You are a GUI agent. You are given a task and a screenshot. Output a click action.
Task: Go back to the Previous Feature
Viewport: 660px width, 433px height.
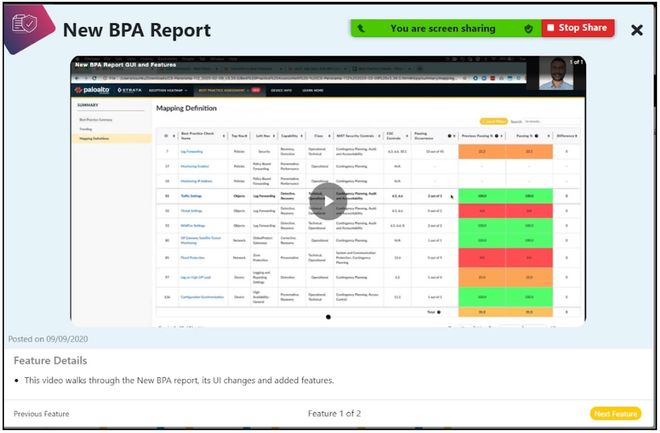(41, 414)
